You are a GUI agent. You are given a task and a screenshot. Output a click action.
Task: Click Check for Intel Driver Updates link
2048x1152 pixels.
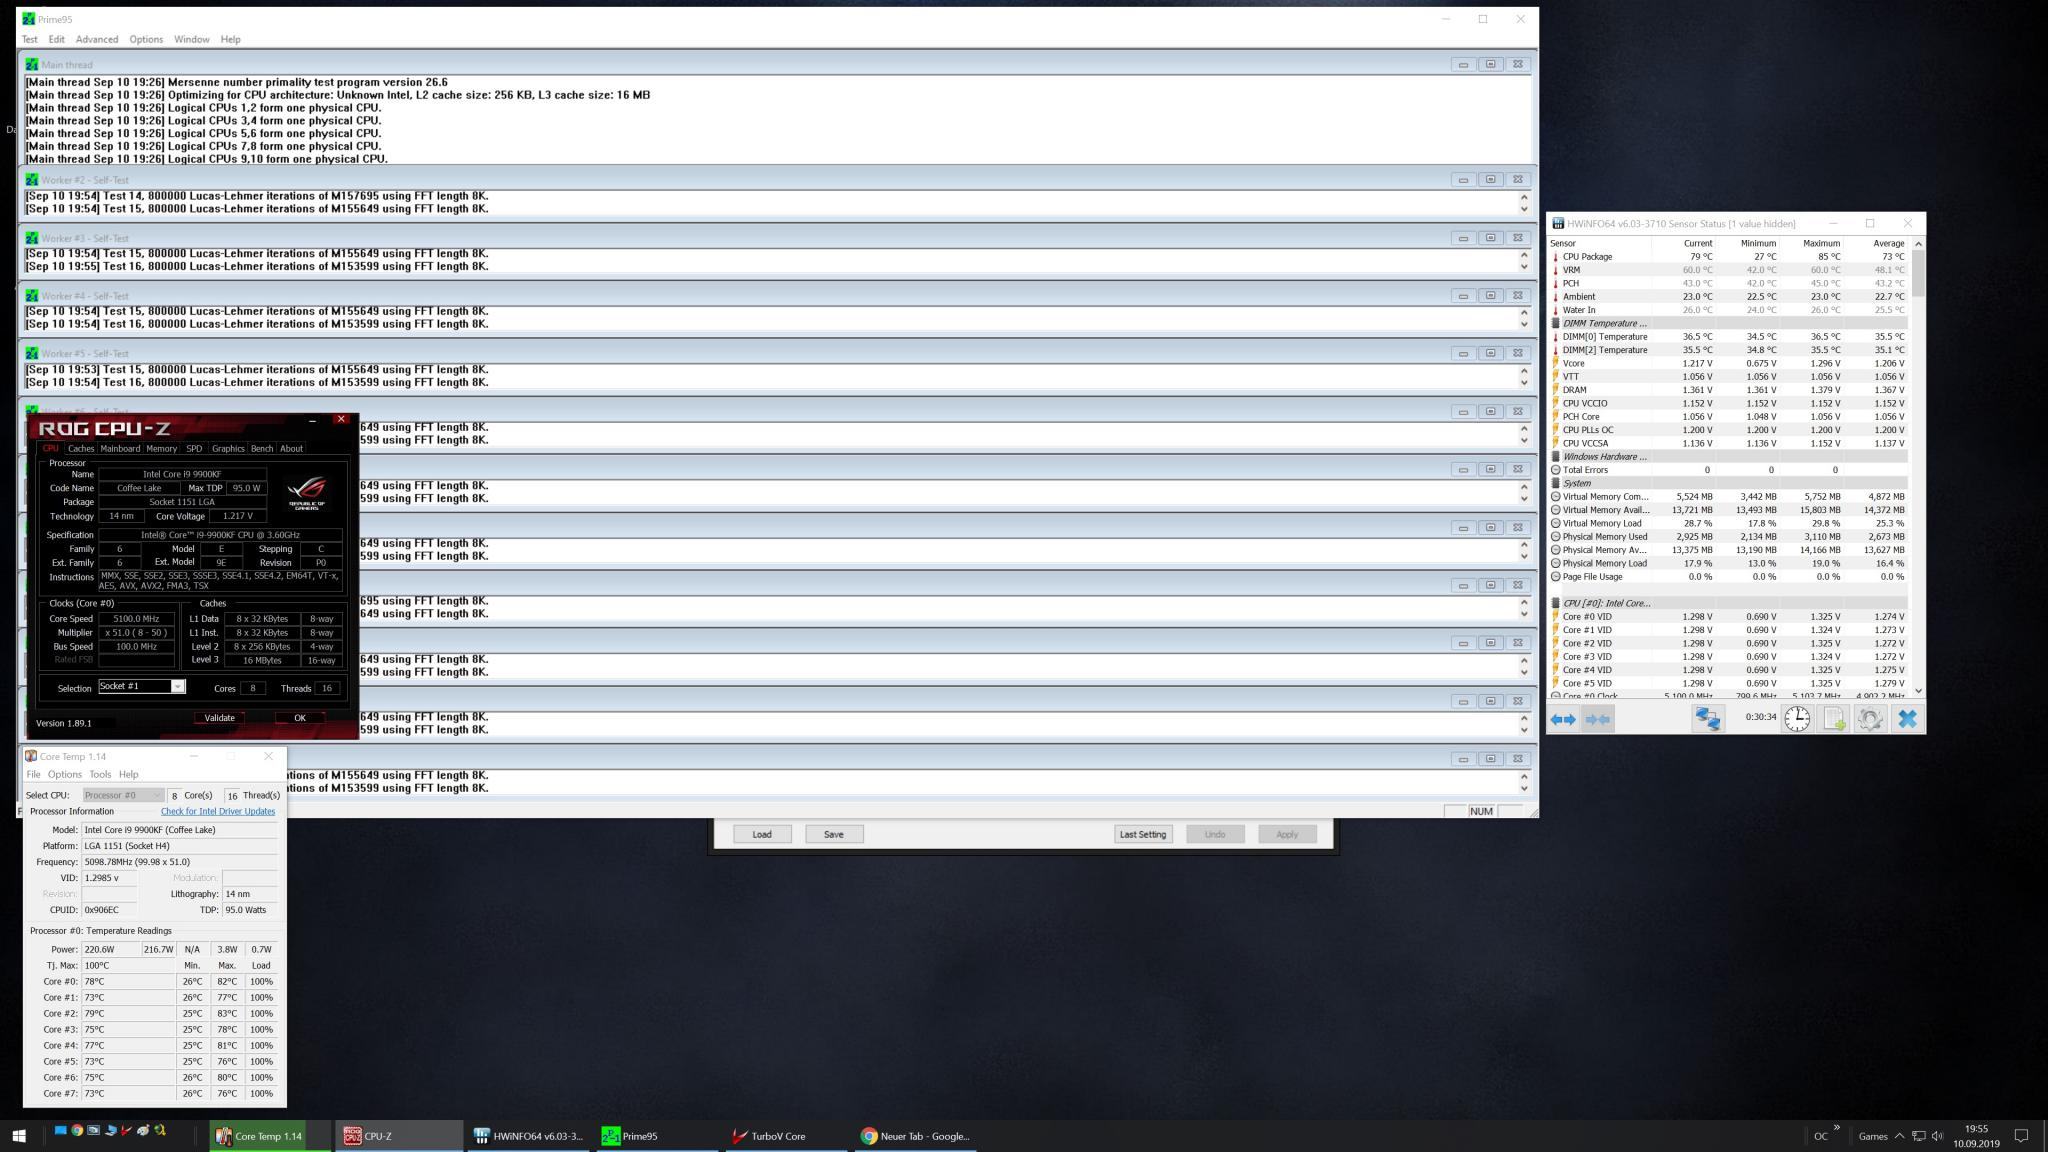tap(218, 811)
